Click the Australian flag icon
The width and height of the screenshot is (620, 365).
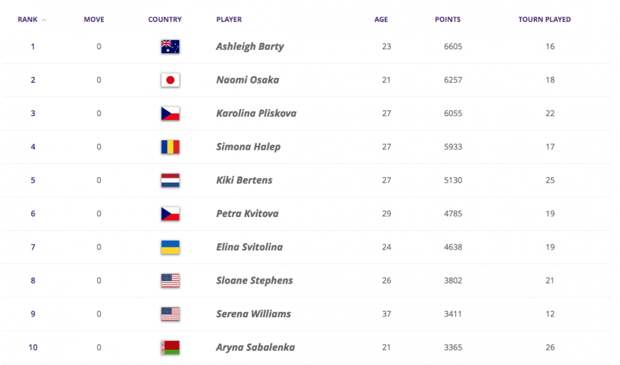tap(170, 47)
